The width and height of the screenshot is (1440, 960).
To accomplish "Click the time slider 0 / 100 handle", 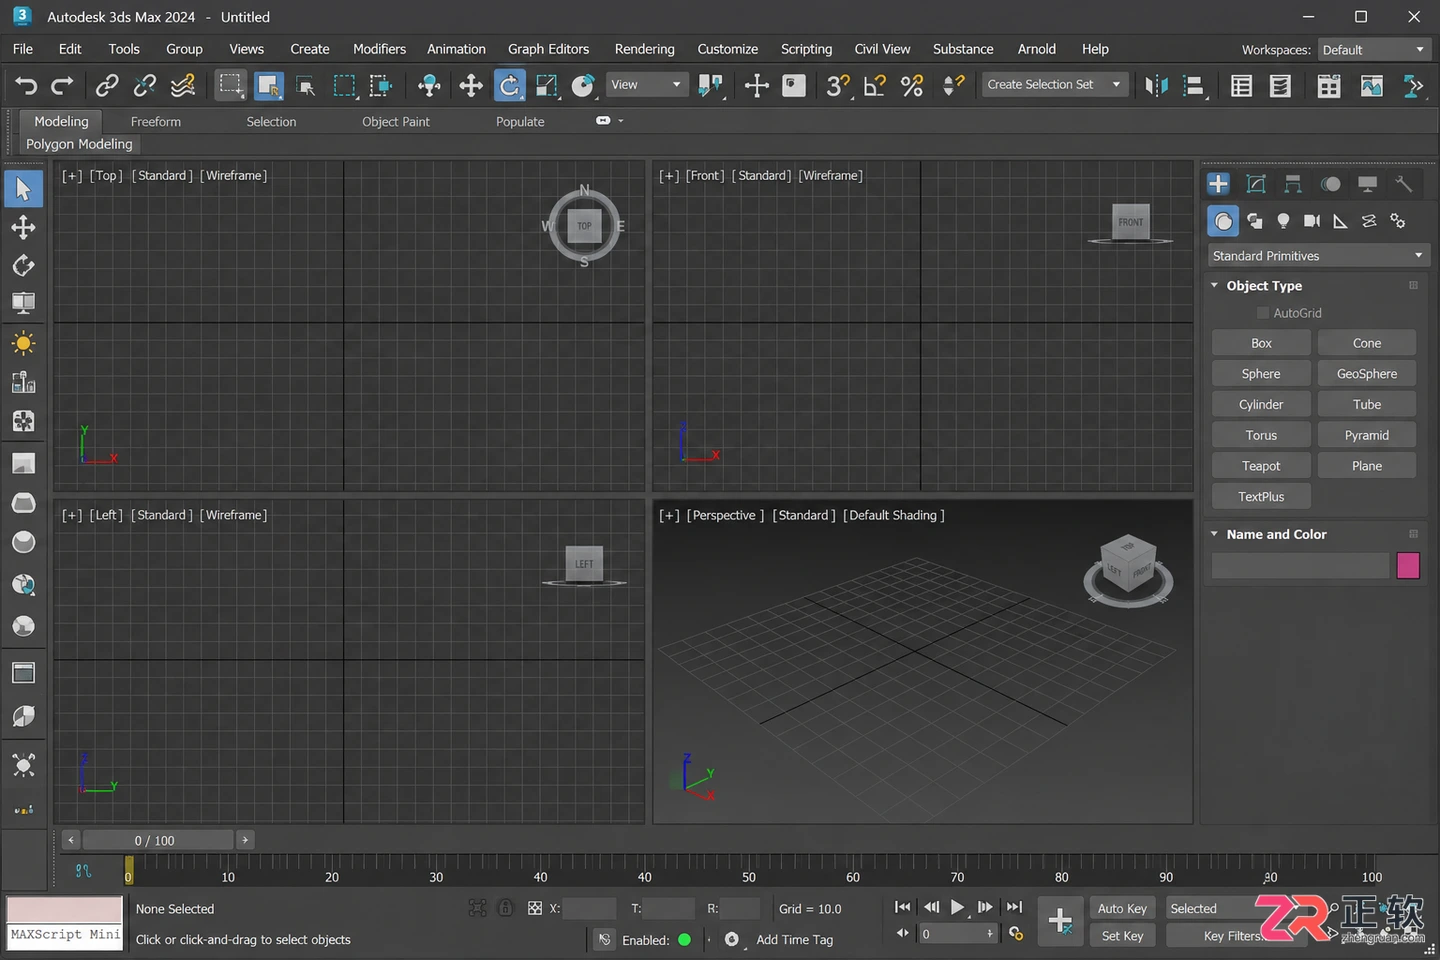I will (x=157, y=840).
